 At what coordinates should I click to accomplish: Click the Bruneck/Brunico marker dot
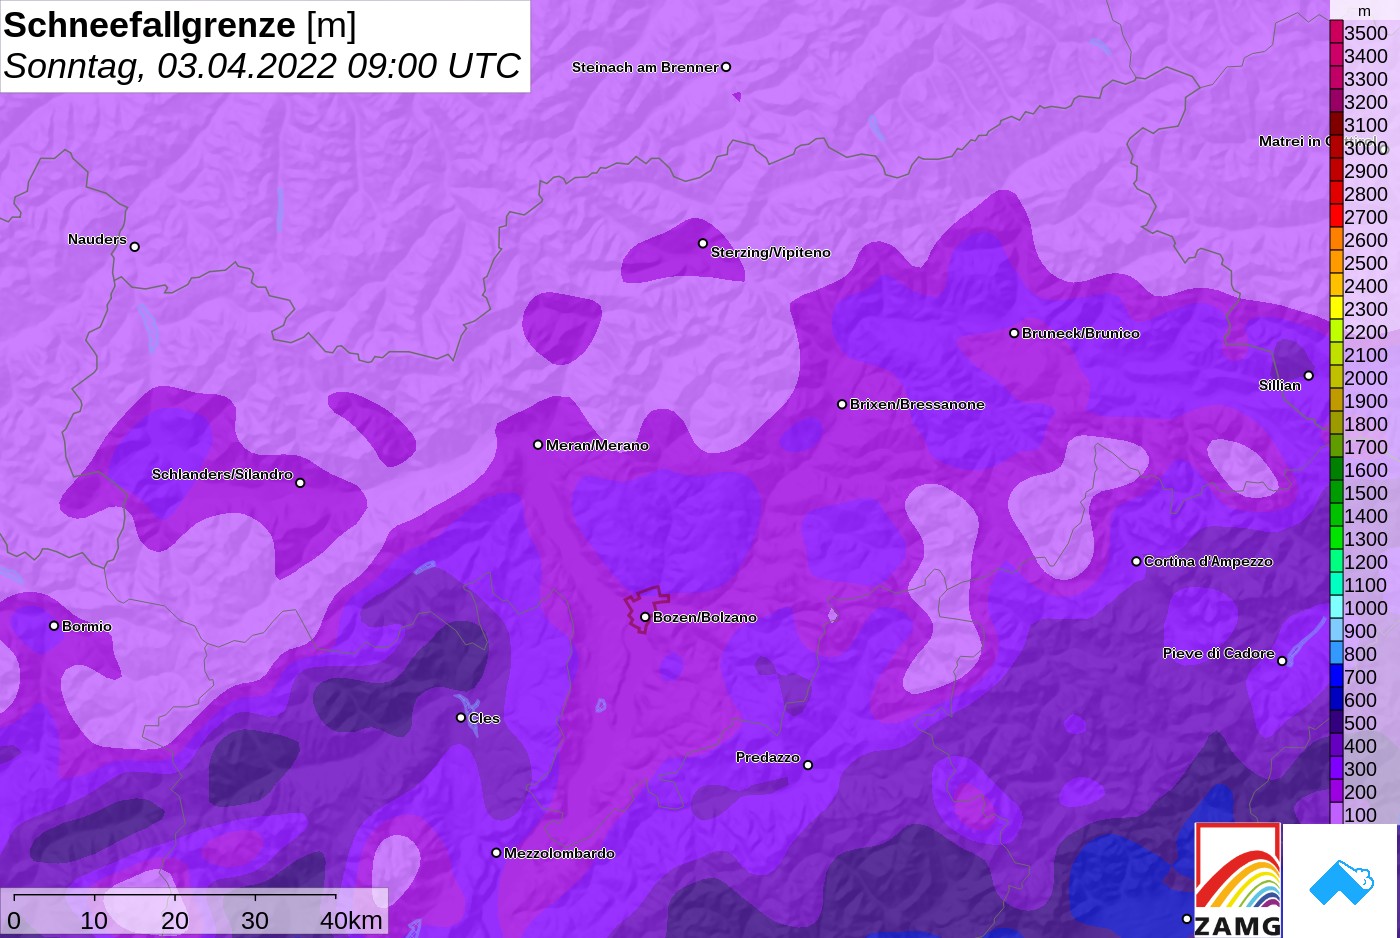coord(1014,333)
